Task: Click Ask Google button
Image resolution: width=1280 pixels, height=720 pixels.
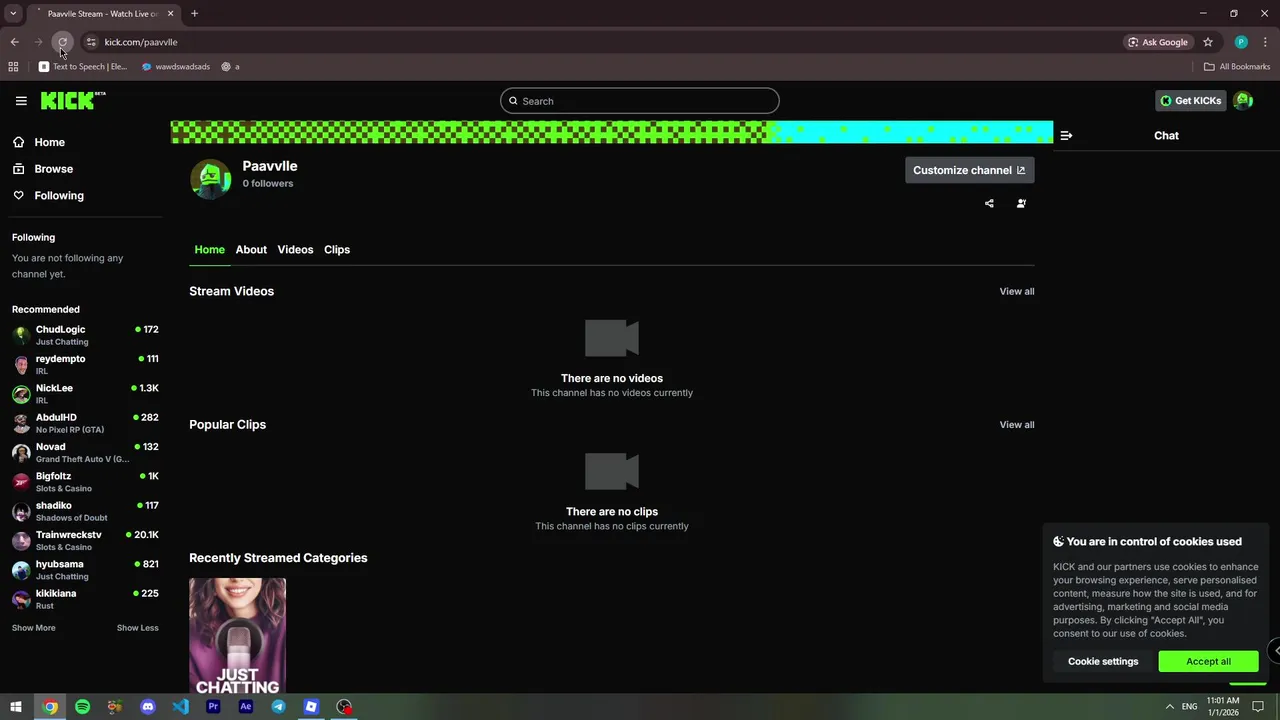Action: click(1158, 42)
